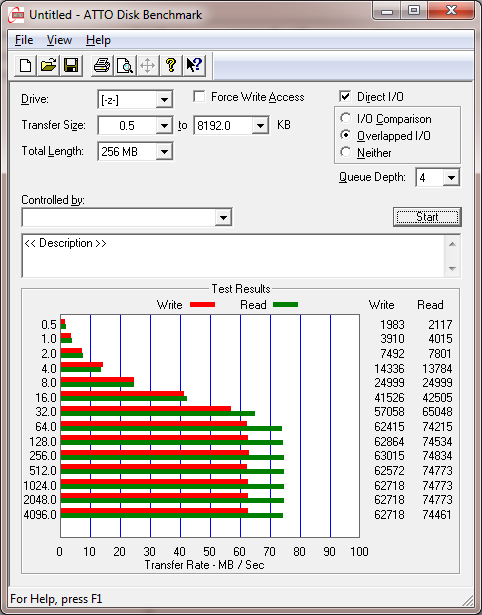Click window resize grip at bottom corner
482x615 pixels.
(x=467, y=600)
